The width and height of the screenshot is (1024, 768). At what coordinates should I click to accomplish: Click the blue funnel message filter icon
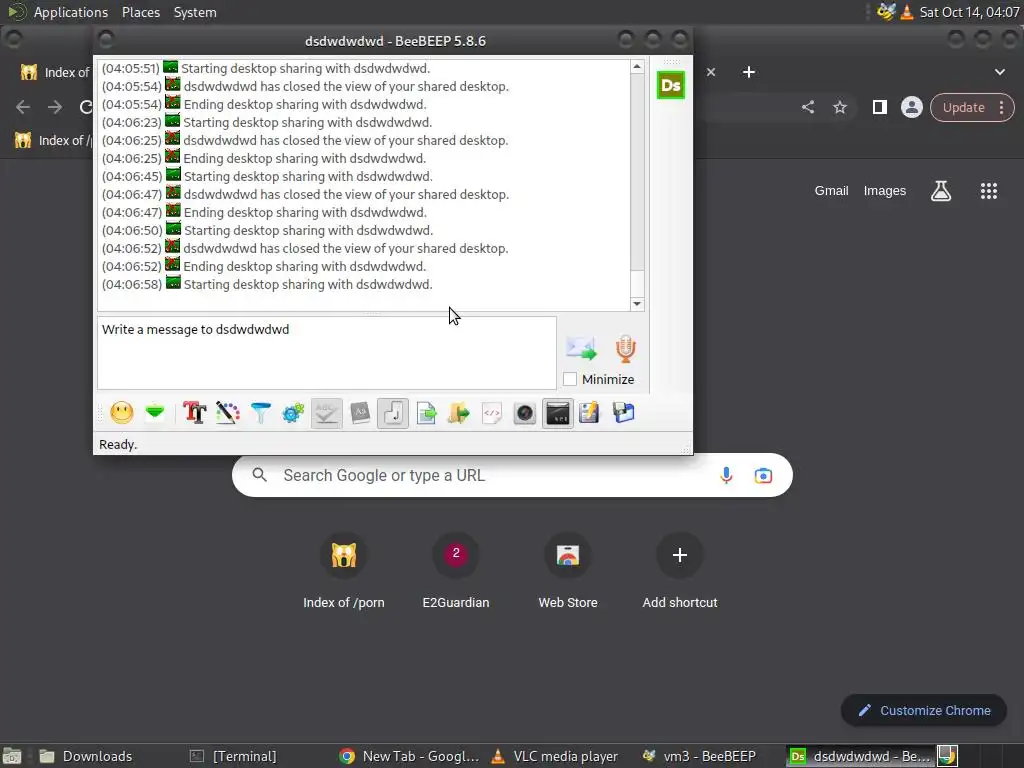pyautogui.click(x=261, y=413)
